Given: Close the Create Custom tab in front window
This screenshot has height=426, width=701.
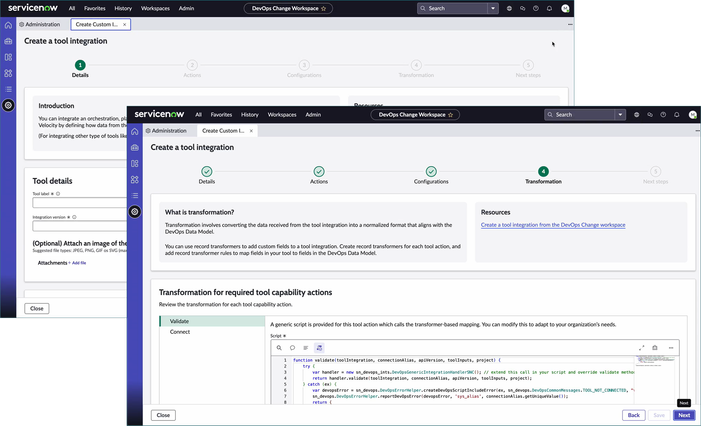Looking at the screenshot, I should (251, 131).
